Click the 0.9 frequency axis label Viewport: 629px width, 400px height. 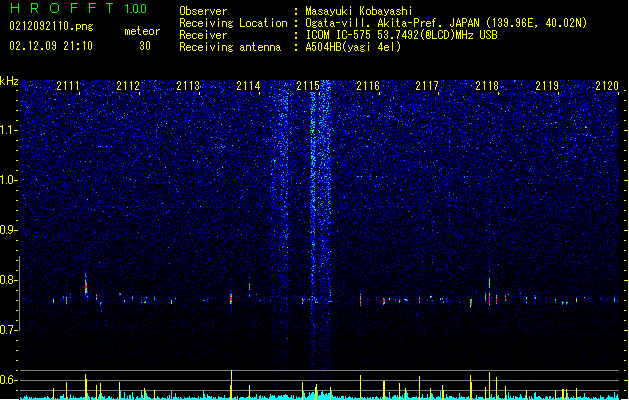pyautogui.click(x=8, y=229)
